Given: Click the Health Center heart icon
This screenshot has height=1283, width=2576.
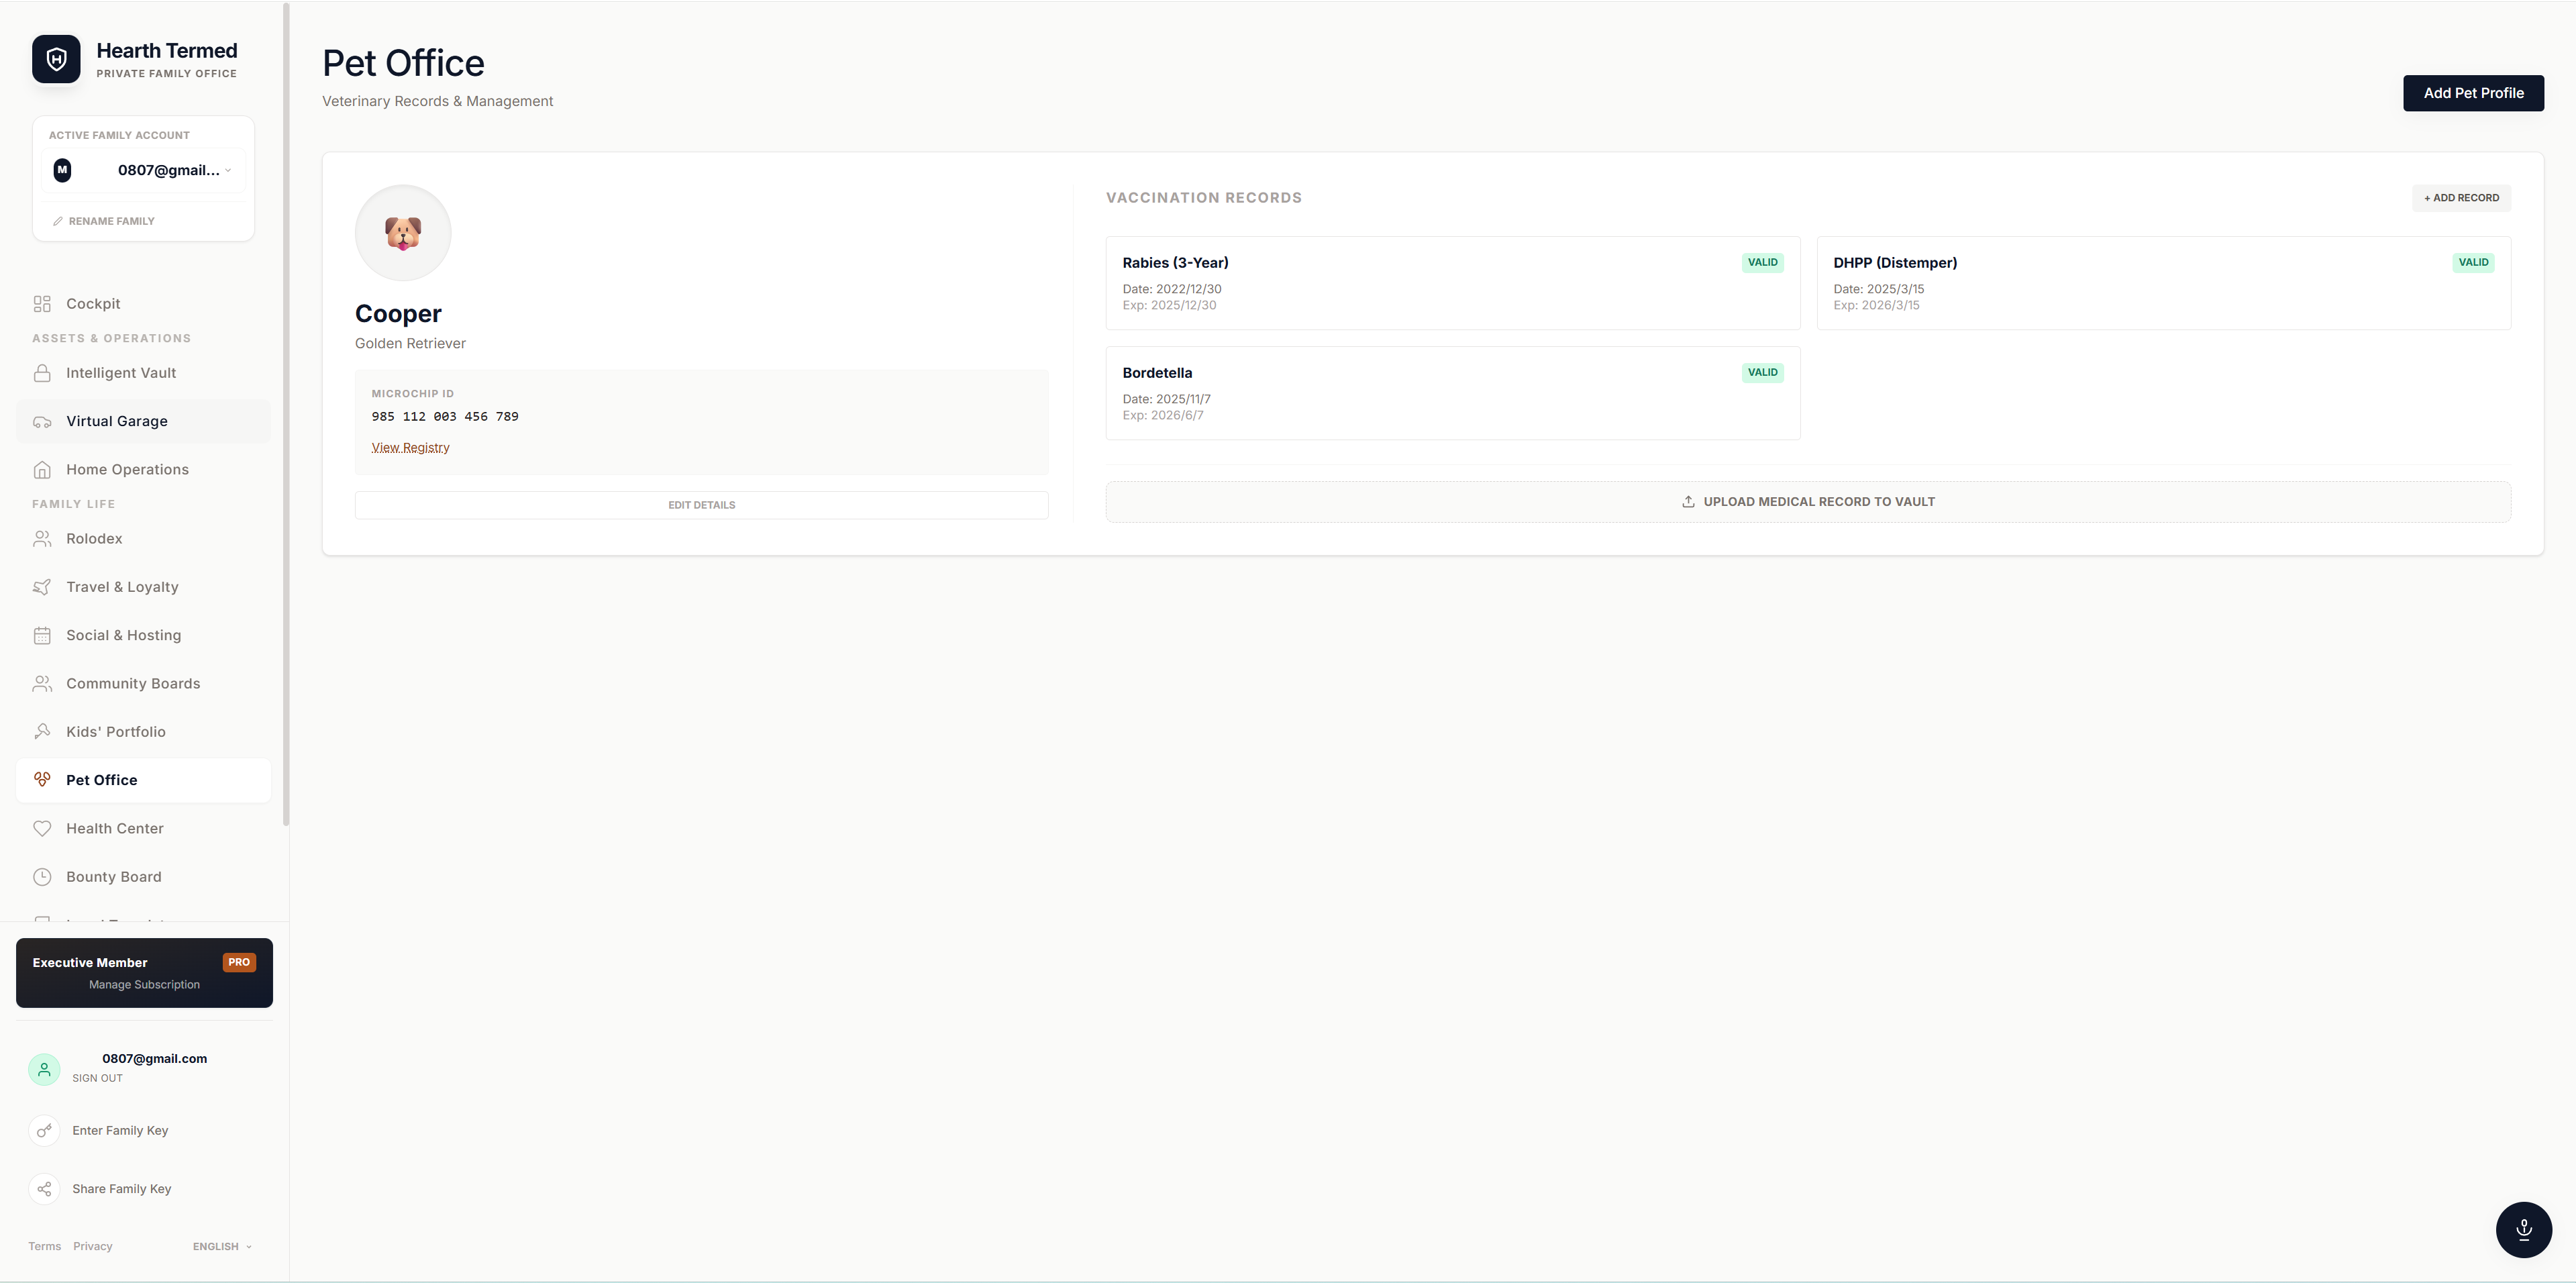Looking at the screenshot, I should (x=42, y=829).
